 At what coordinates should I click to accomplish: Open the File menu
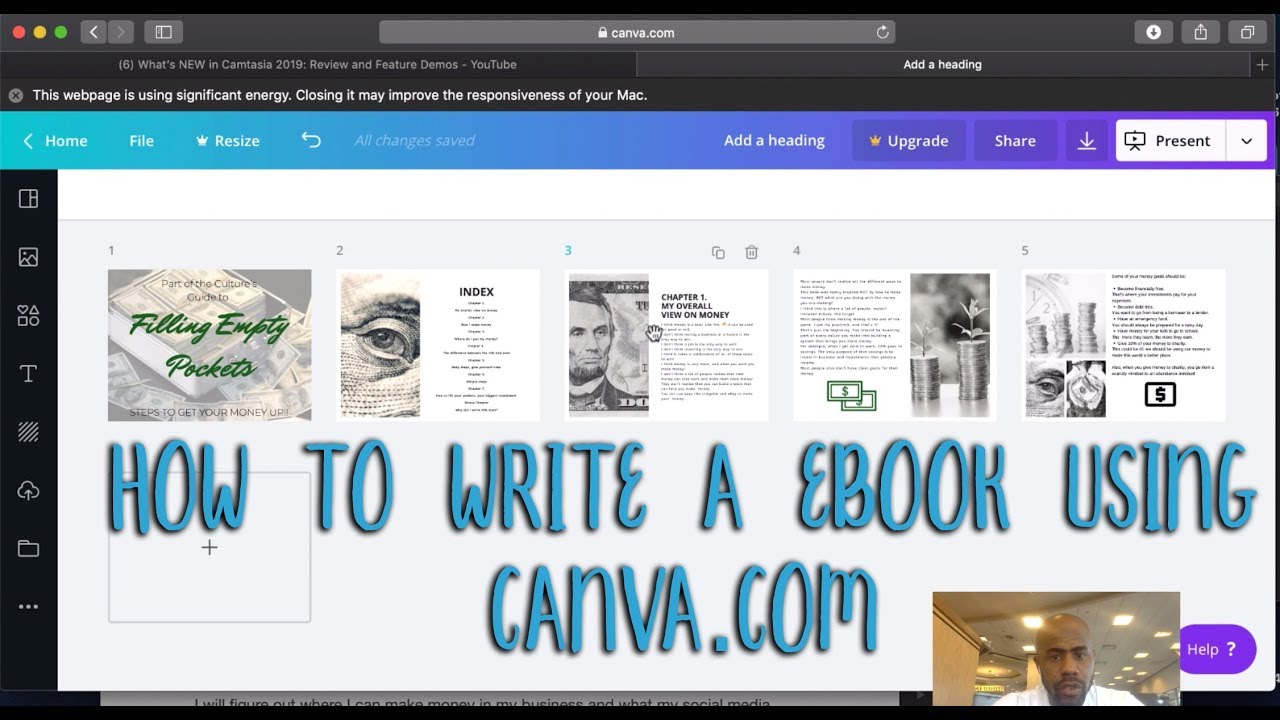click(x=142, y=141)
